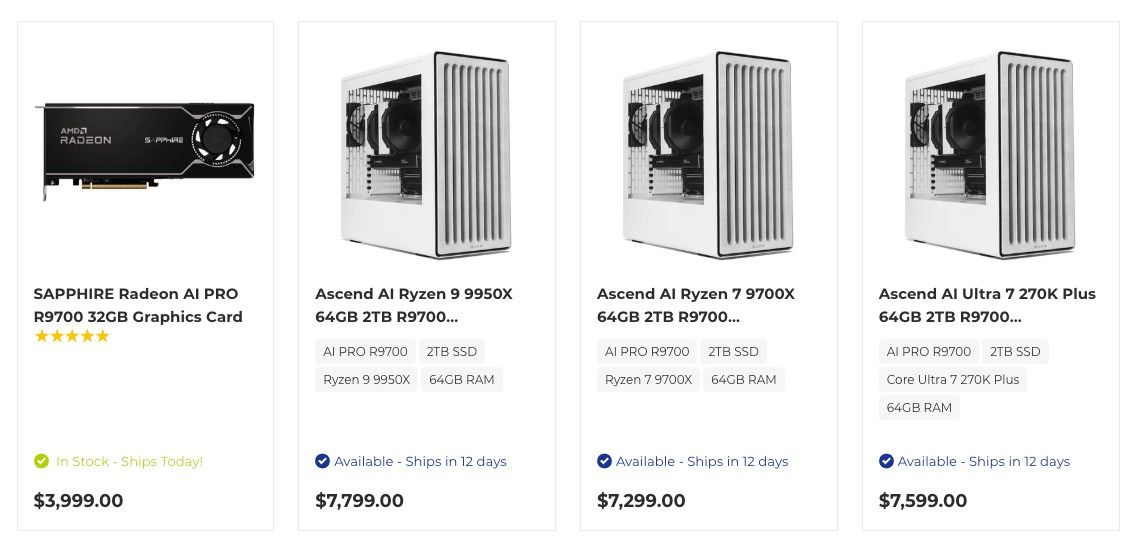
Task: Click the Ryzen 9 9950X spec tag
Action: tap(367, 380)
